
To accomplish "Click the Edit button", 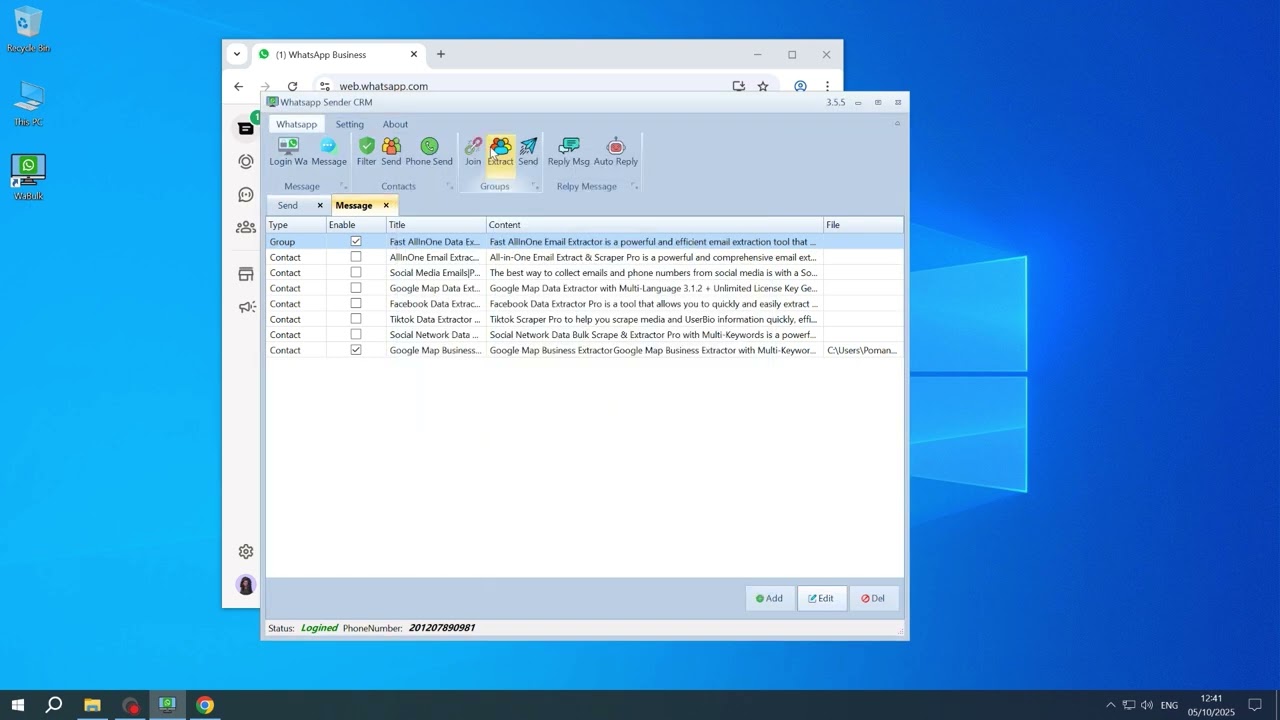I will [x=822, y=598].
